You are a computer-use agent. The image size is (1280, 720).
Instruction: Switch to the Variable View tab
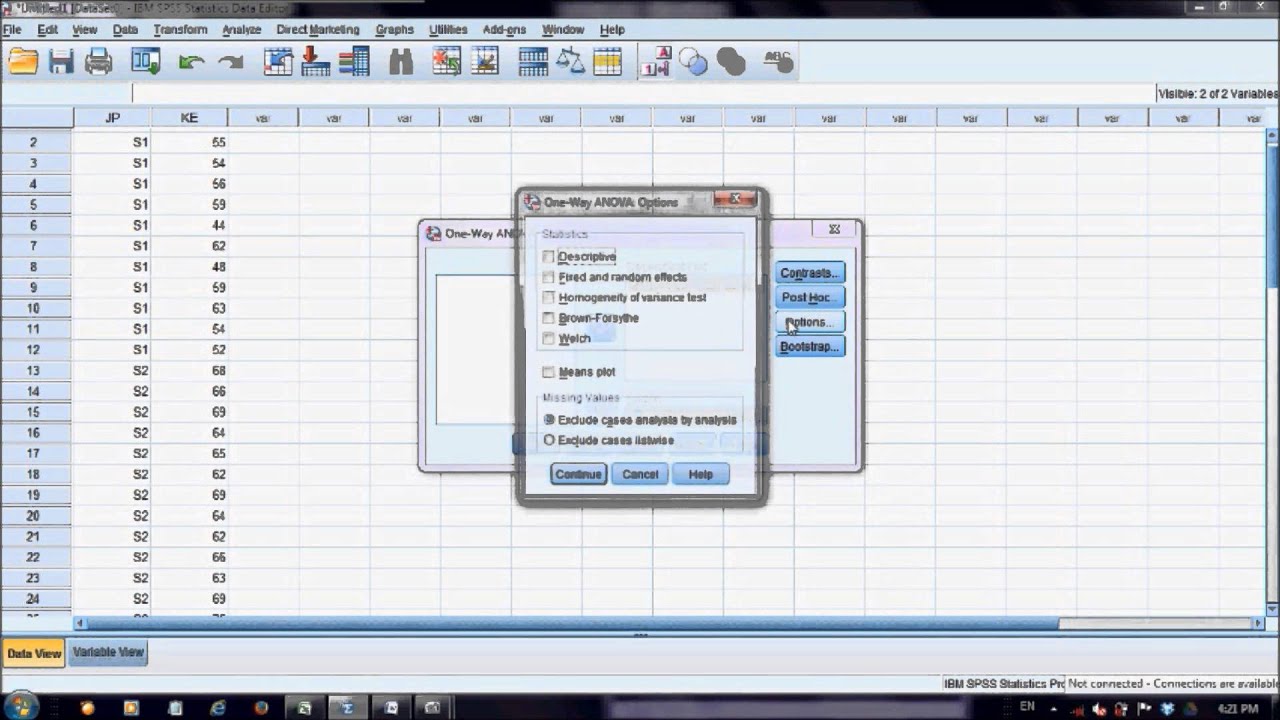[x=109, y=653]
